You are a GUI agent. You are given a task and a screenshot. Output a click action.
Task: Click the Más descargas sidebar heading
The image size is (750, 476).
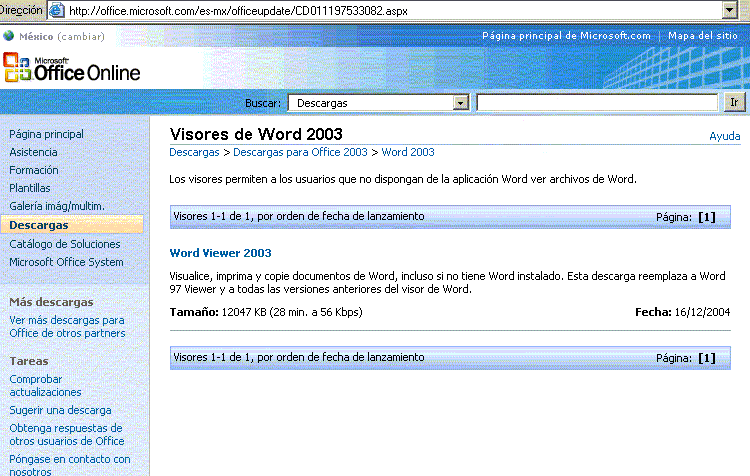pos(51,302)
